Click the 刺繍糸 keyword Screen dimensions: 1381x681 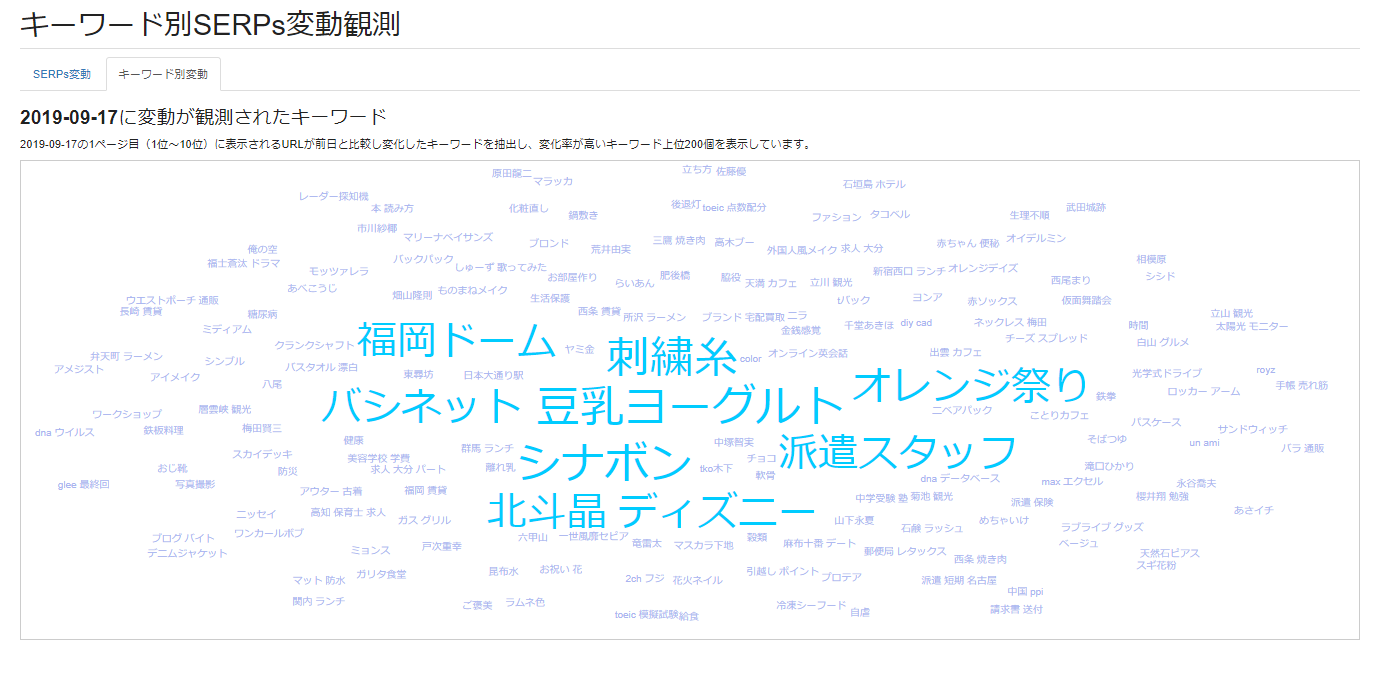point(671,356)
